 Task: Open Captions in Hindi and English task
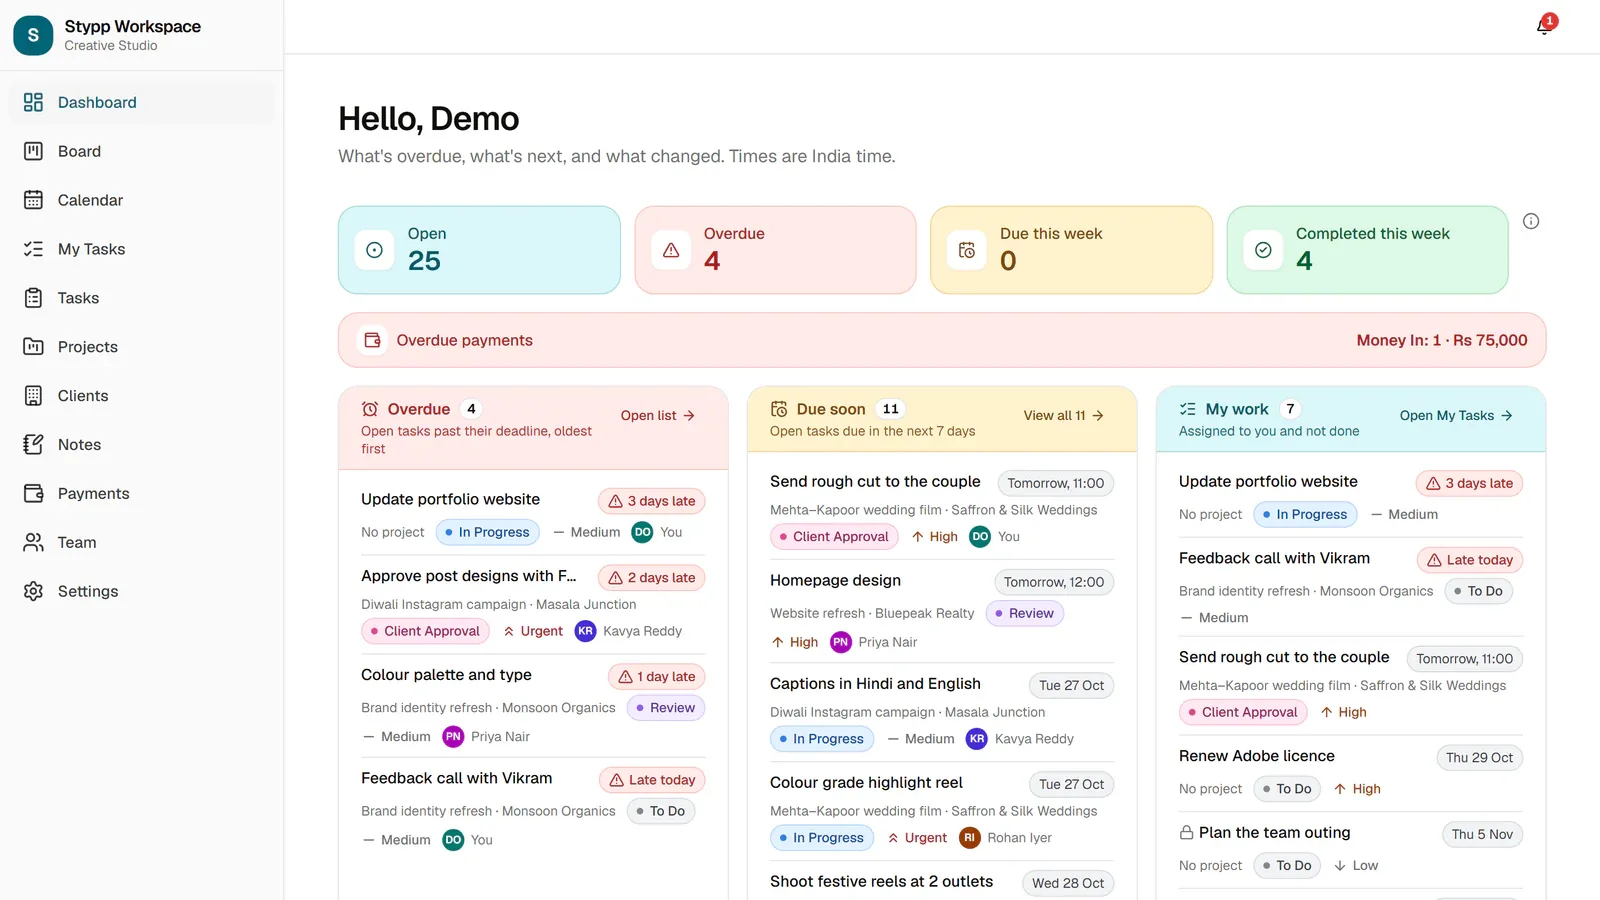(x=875, y=684)
